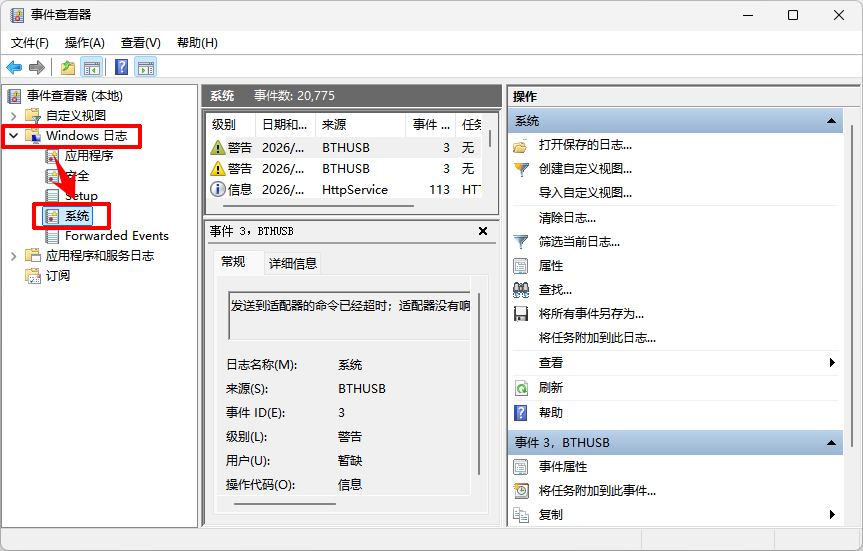Image resolution: width=863 pixels, height=551 pixels.
Task: Select the 订阅 node
Action: 58,276
